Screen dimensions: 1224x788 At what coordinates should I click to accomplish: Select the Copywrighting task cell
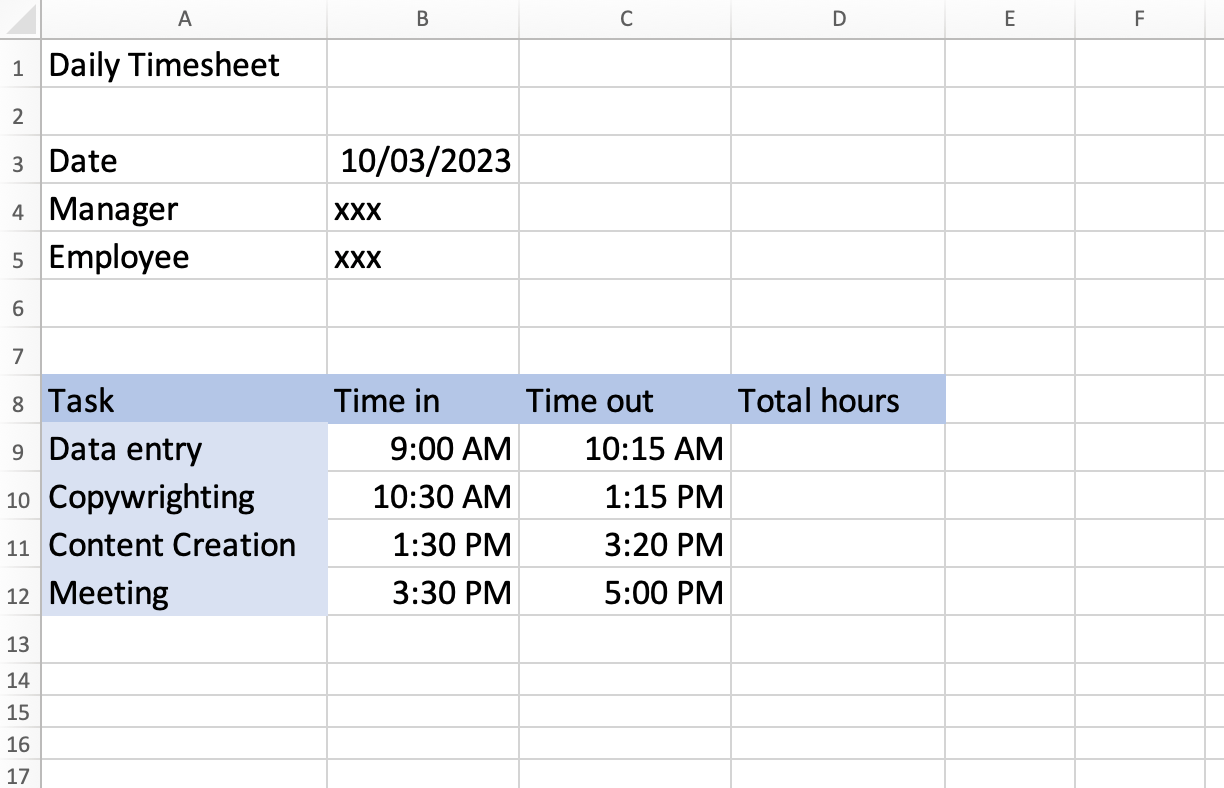(x=151, y=497)
